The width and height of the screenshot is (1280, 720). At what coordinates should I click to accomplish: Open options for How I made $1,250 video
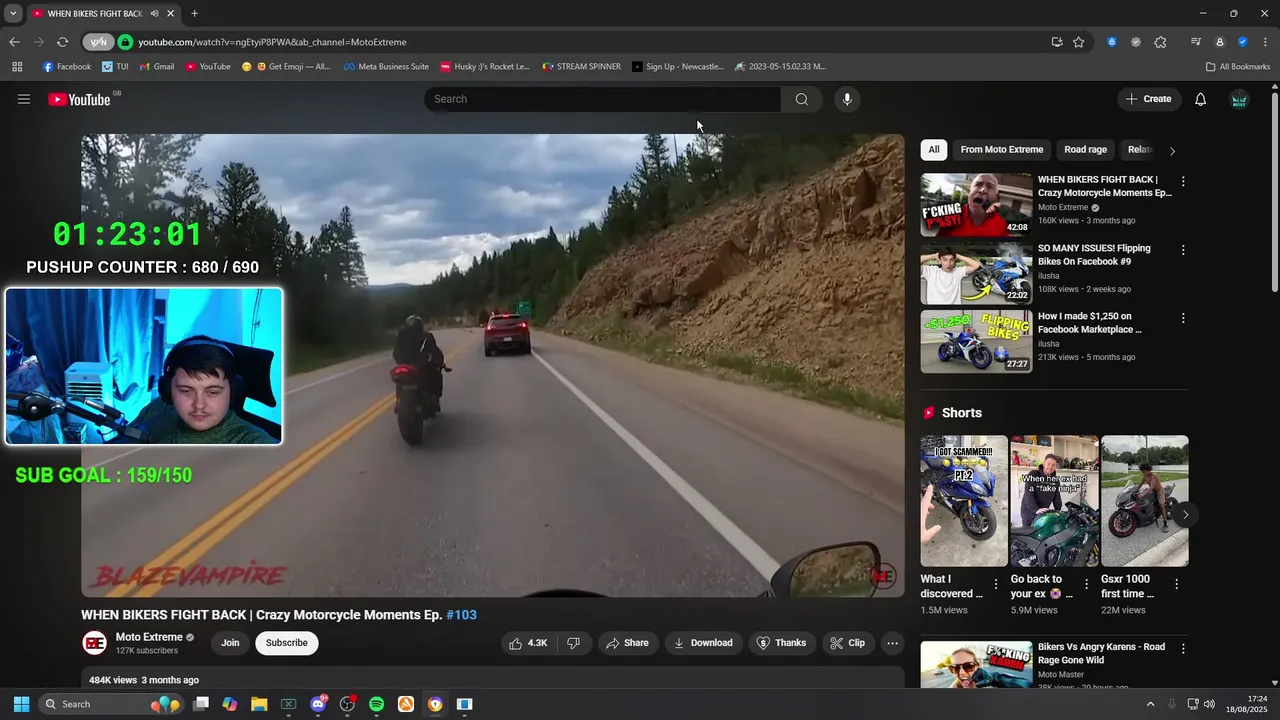1183,318
